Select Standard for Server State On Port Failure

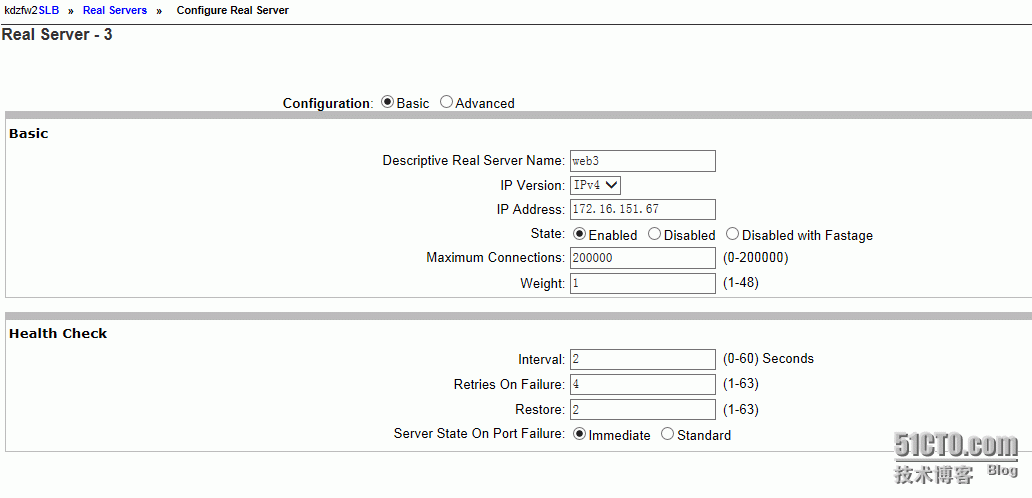tap(667, 434)
